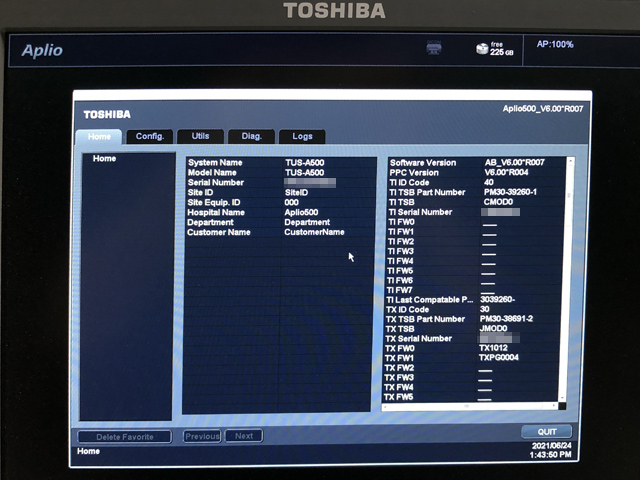Select the Site ID row
The height and width of the screenshot is (480, 640).
(x=280, y=192)
